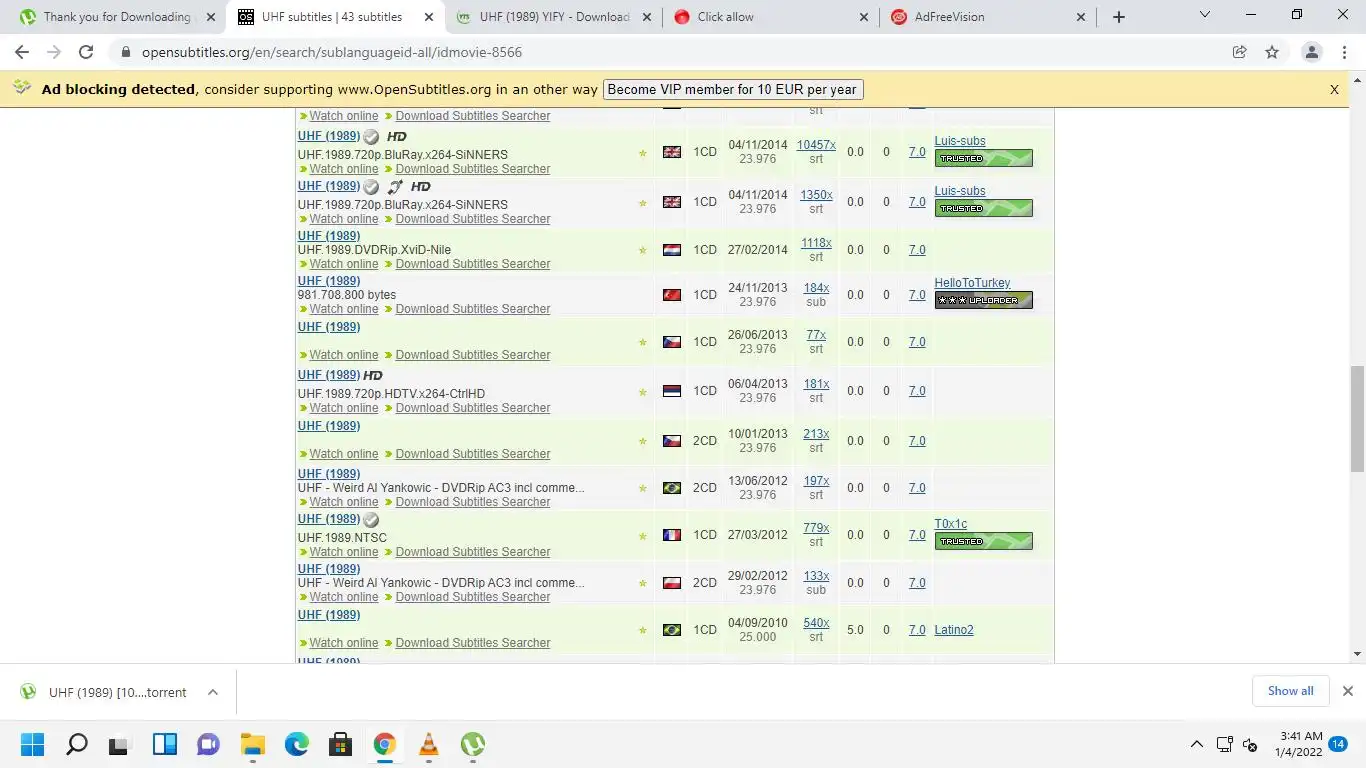
Task: Click the Turkish flag in HelloToTurkey row
Action: [x=672, y=295]
